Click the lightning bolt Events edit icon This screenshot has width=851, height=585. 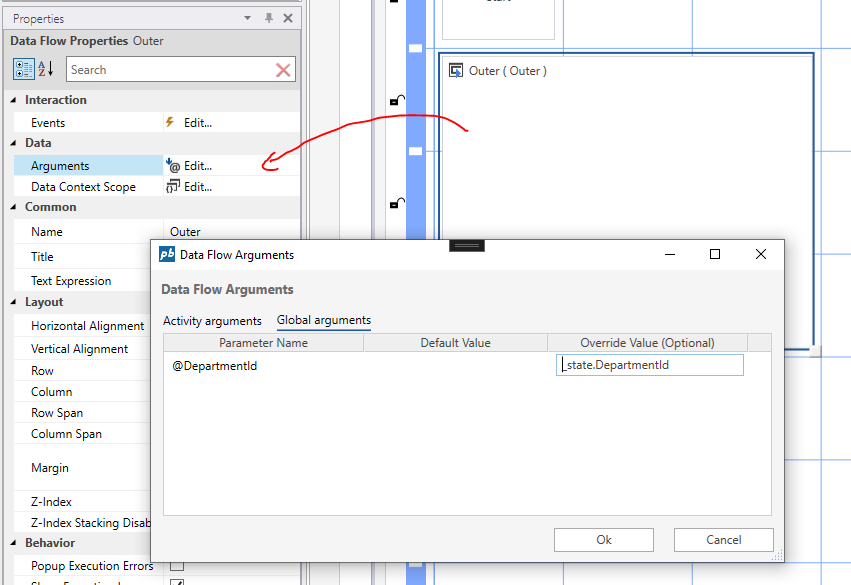pos(170,123)
